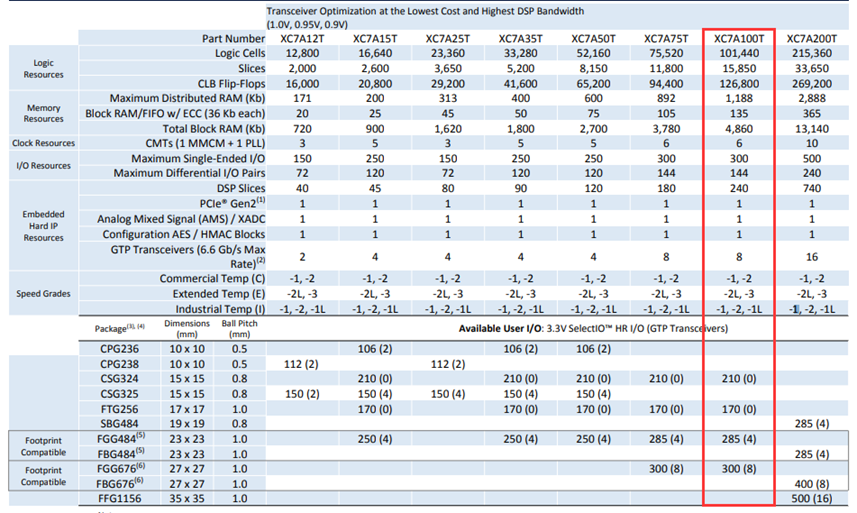This screenshot has height=513, width=857.
Task: Click the Clock Resources category cell
Action: click(43, 143)
